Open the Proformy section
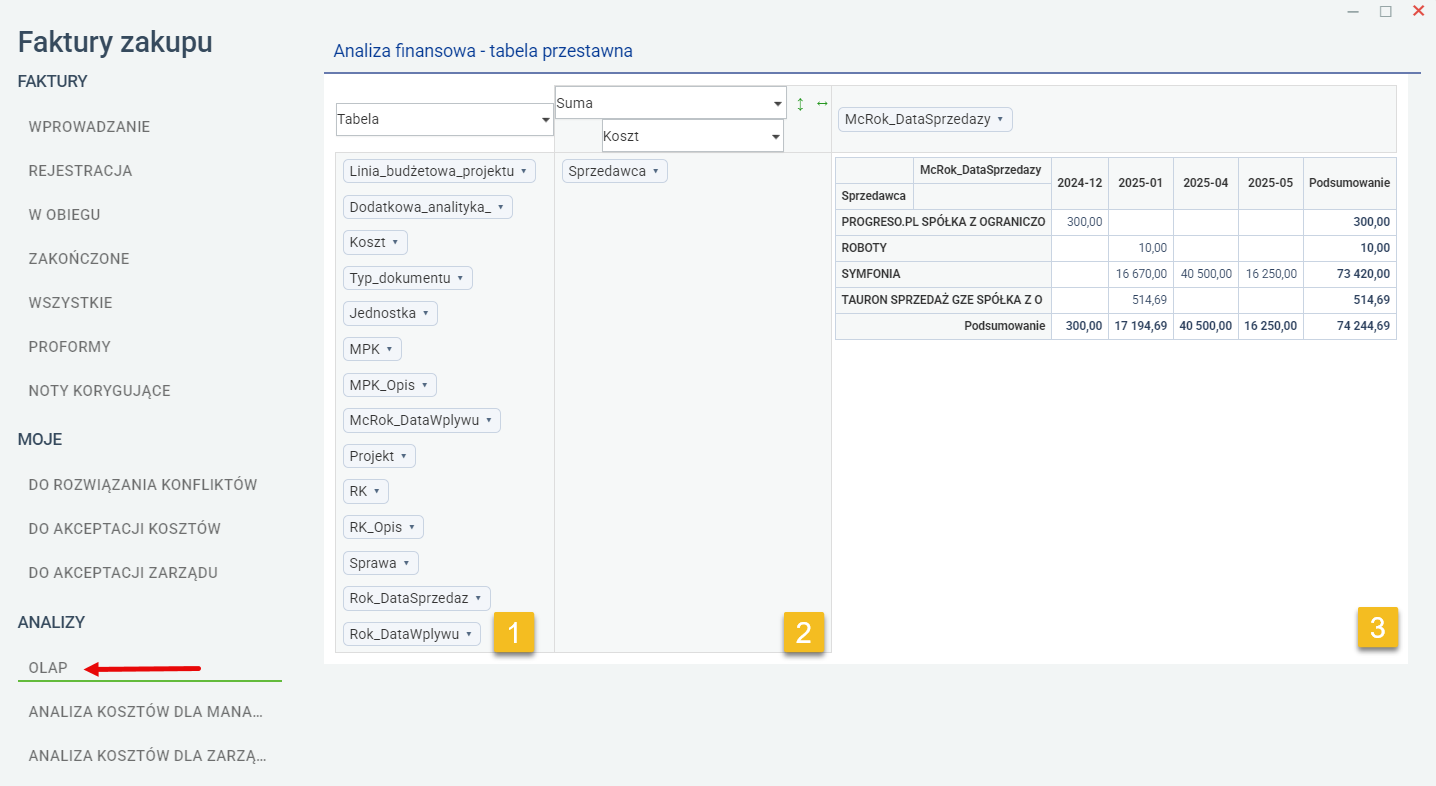The image size is (1436, 786). coord(70,347)
